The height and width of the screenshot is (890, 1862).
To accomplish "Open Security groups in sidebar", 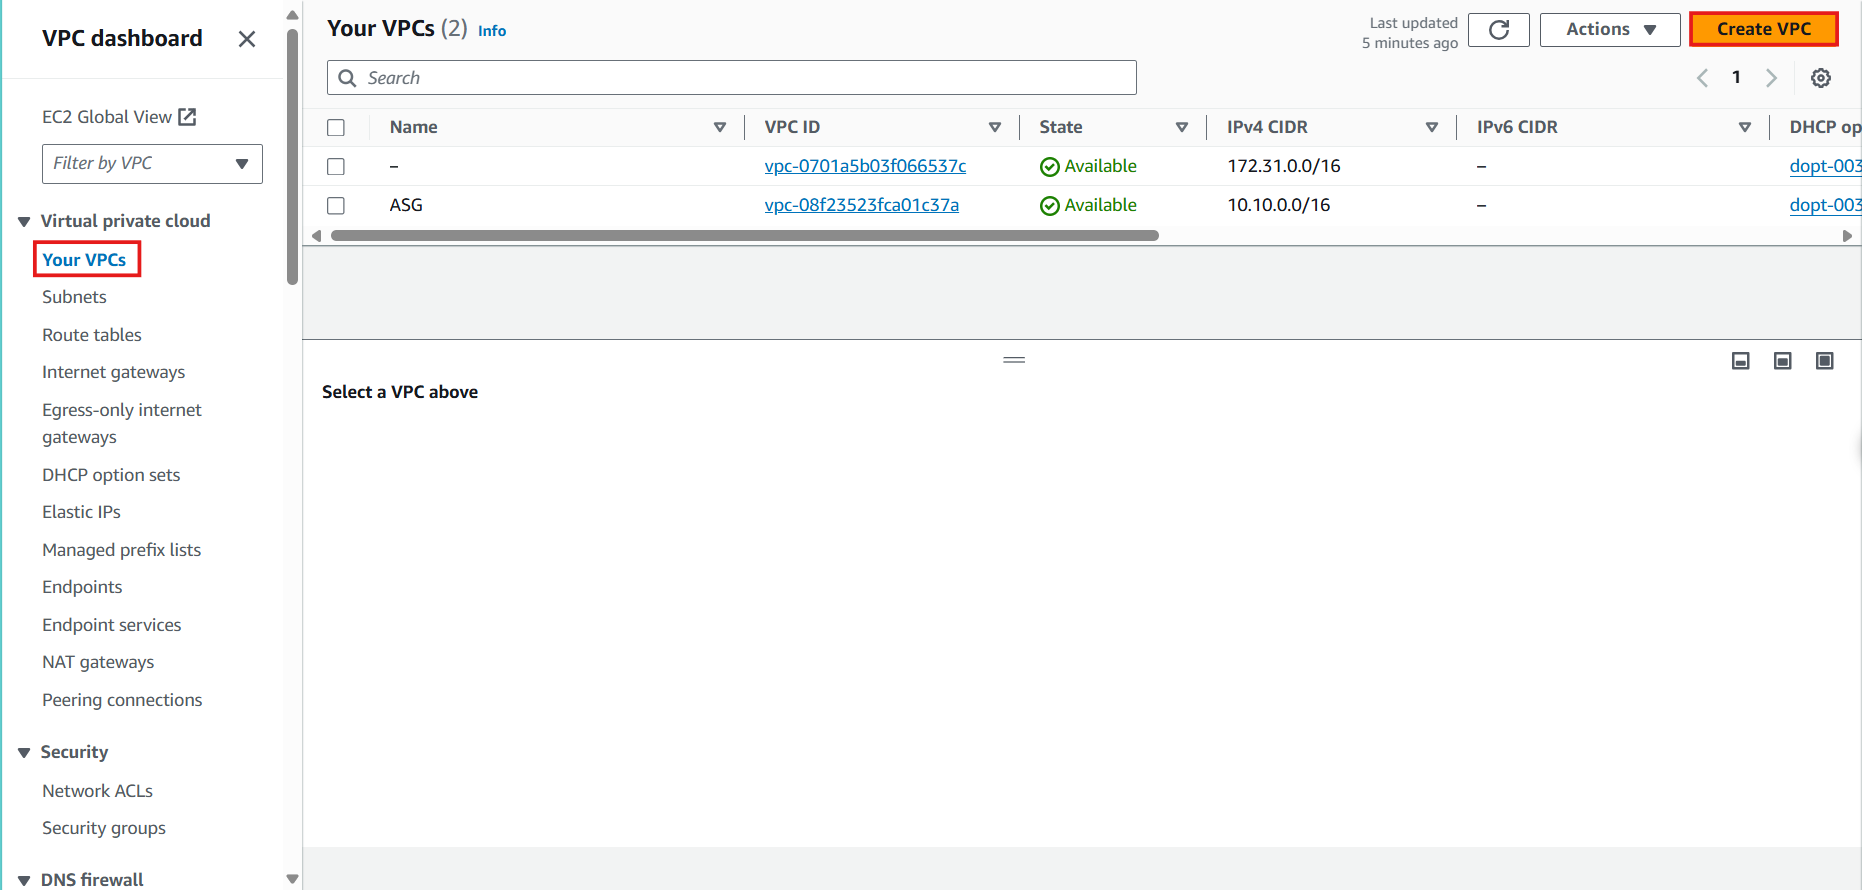I will point(104,828).
